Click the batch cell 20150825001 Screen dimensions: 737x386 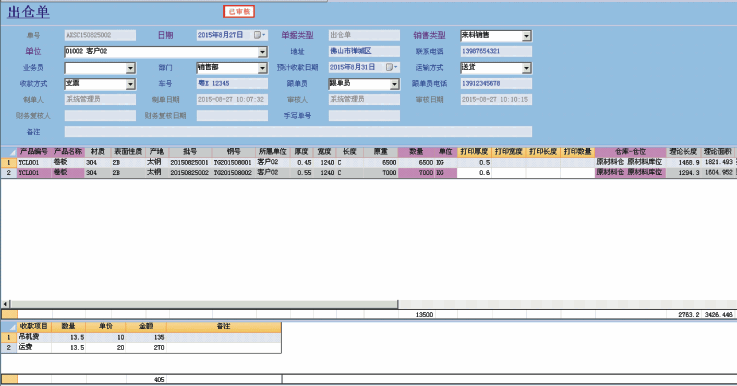(190, 163)
